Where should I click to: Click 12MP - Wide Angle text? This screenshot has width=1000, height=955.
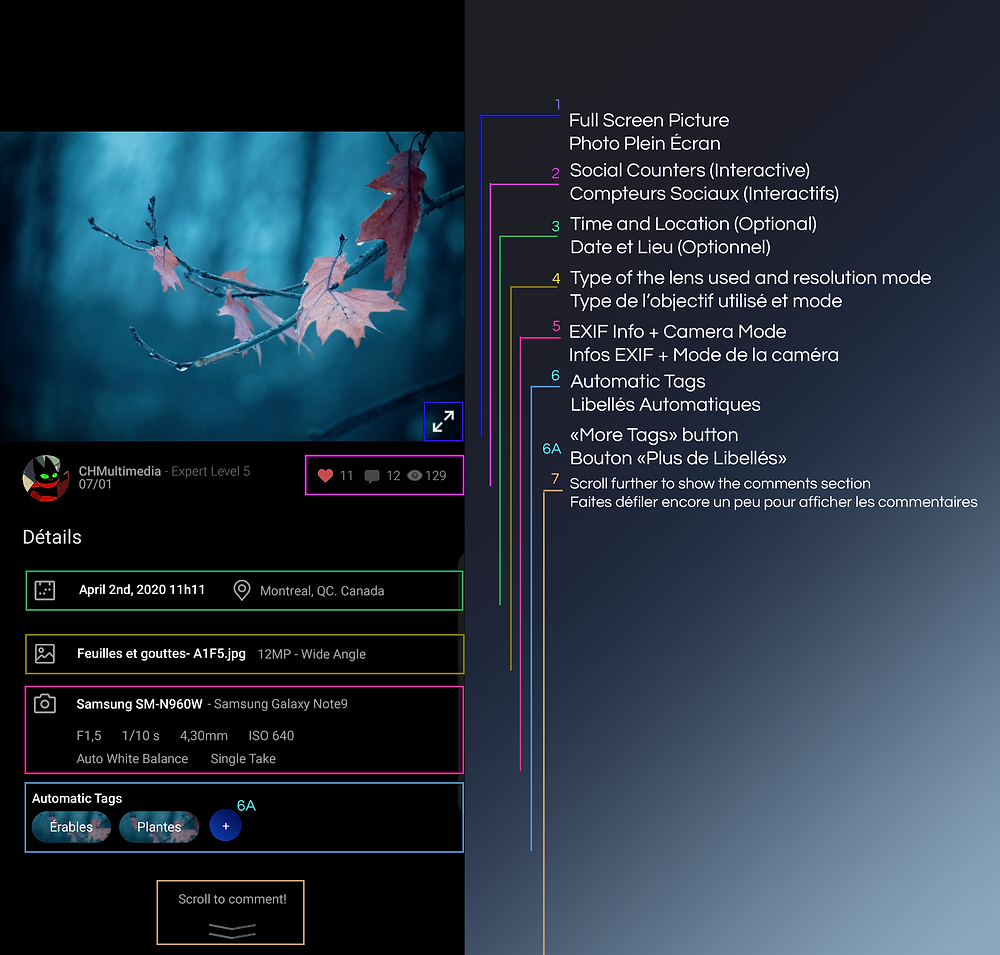point(312,654)
